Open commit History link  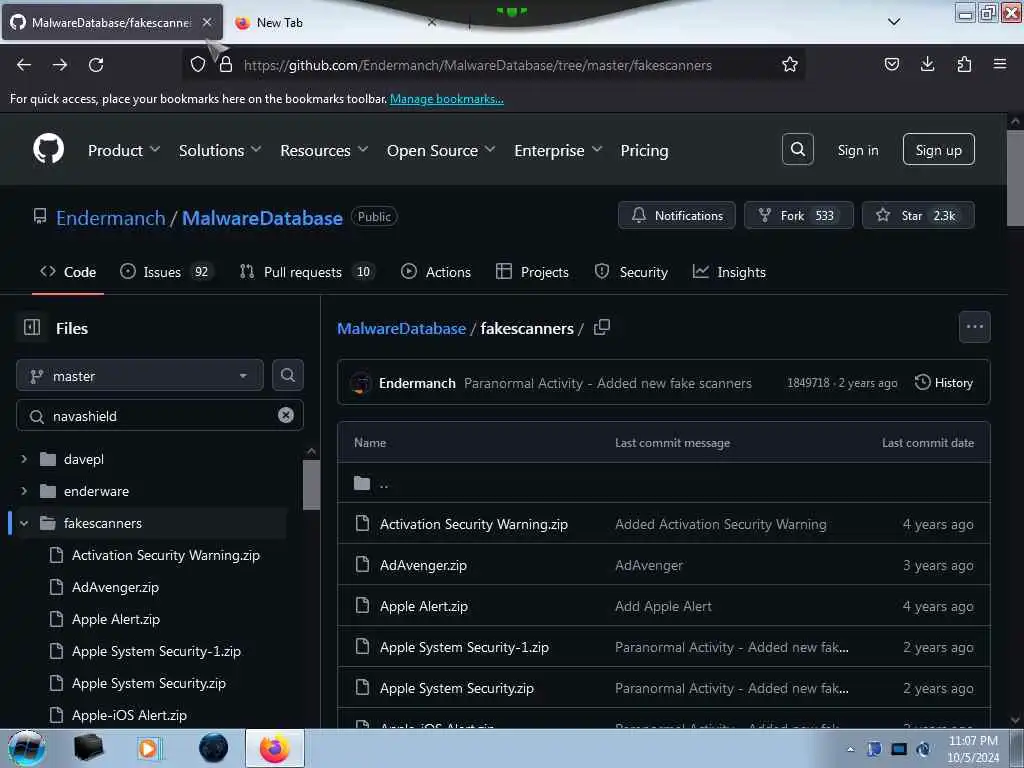coord(944,383)
